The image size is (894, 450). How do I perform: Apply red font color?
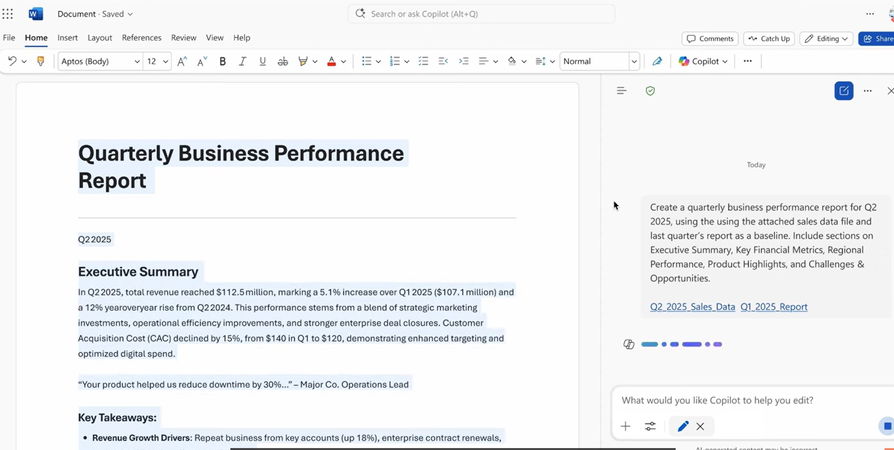[x=331, y=62]
